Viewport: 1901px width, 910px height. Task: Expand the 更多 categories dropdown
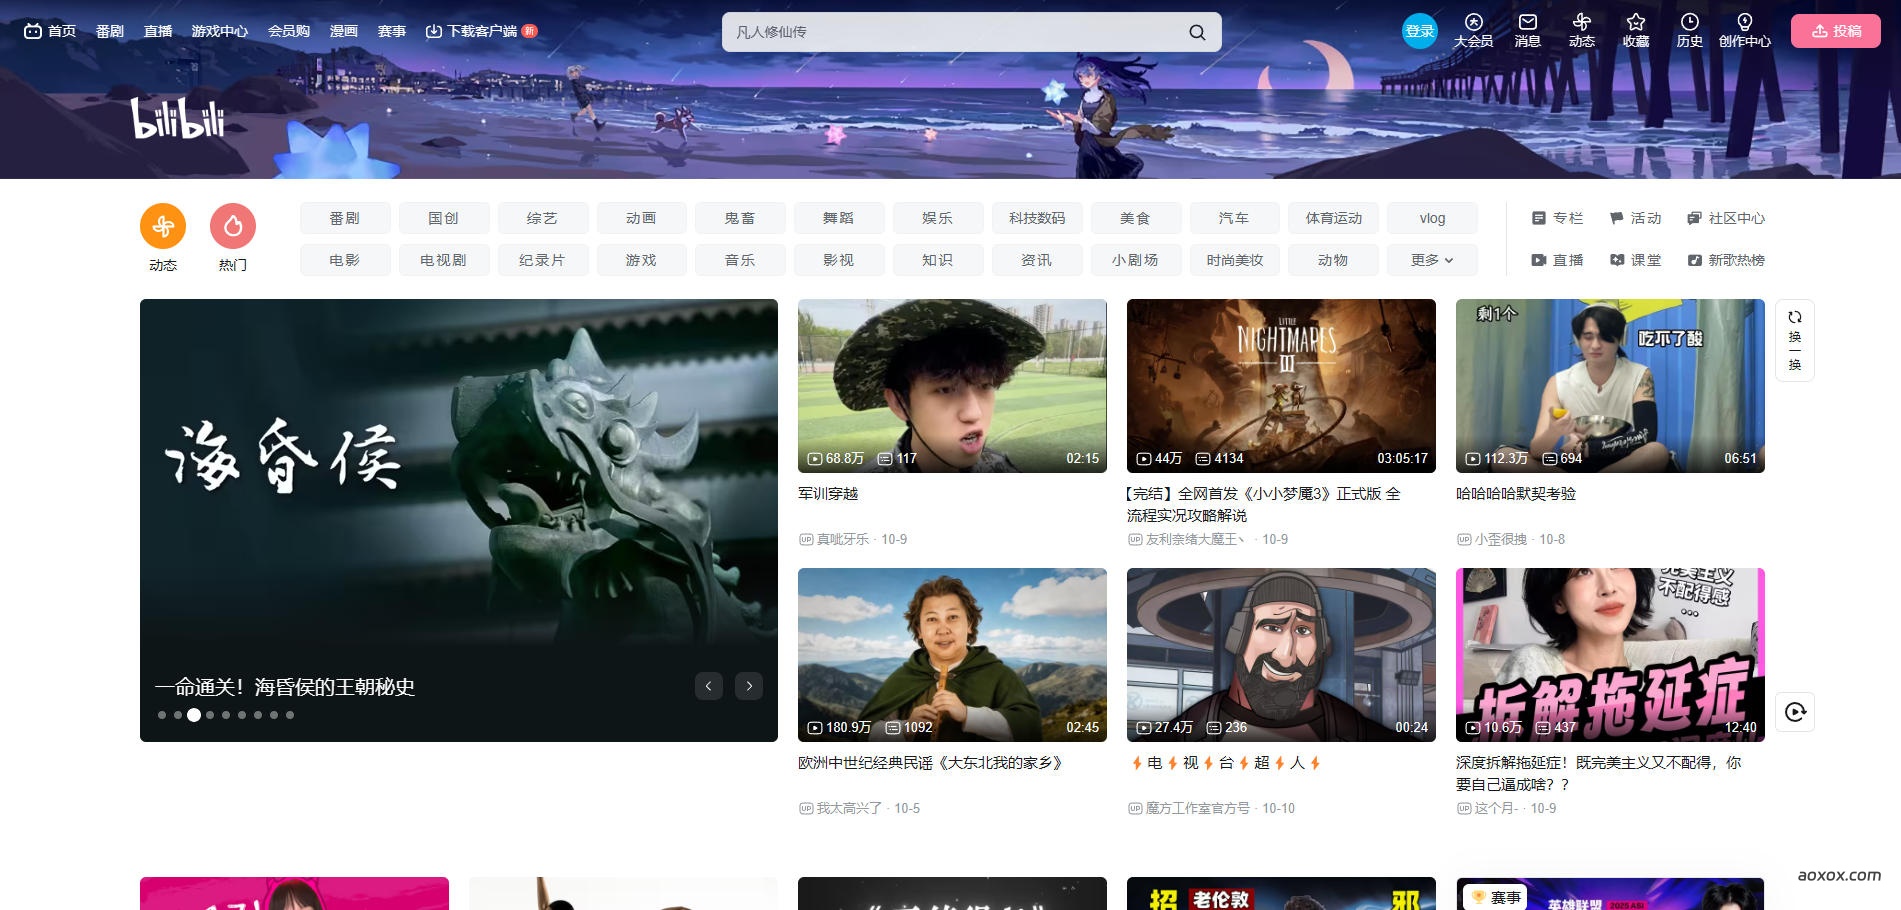tap(1431, 260)
